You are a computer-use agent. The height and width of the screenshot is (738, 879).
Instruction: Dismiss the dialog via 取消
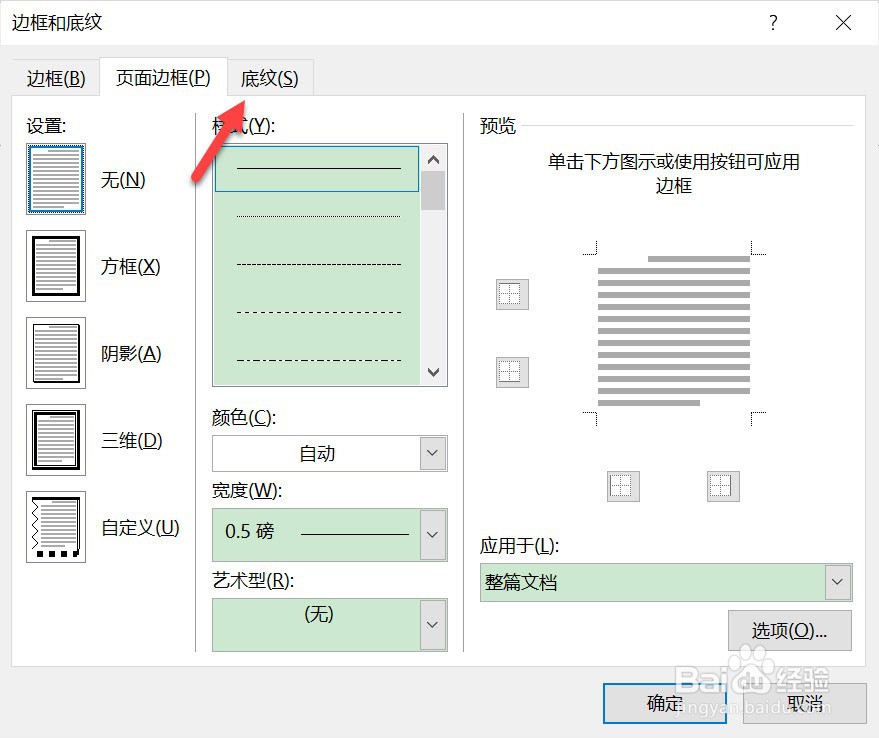[806, 703]
